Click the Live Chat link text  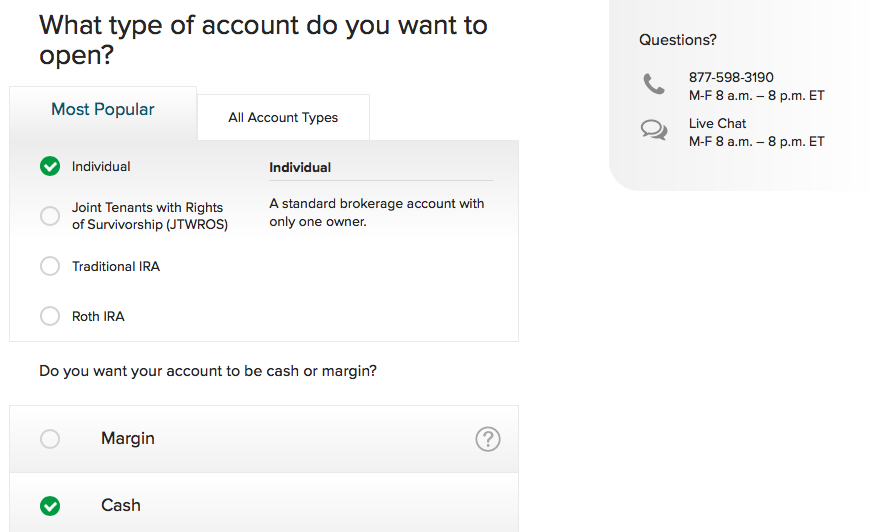click(717, 124)
